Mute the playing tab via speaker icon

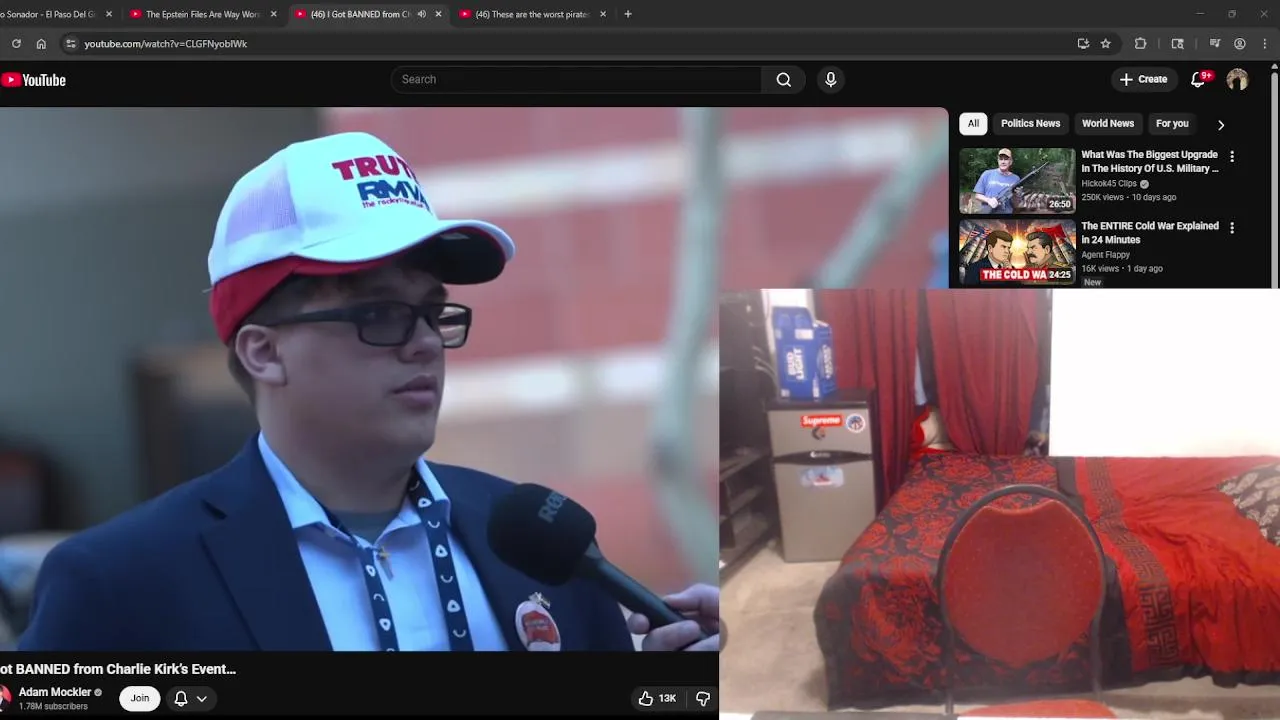point(421,15)
